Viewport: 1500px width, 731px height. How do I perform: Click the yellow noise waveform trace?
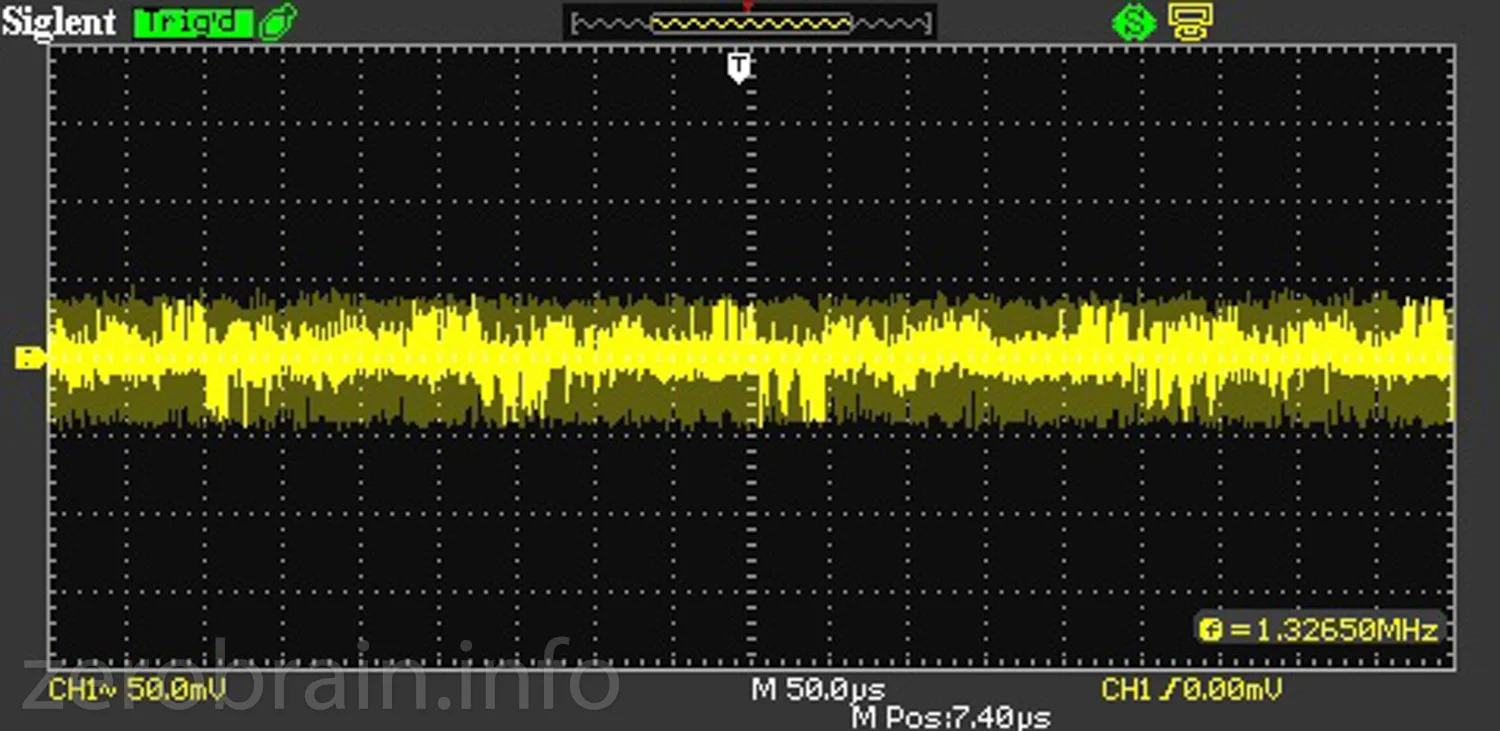pyautogui.click(x=750, y=360)
